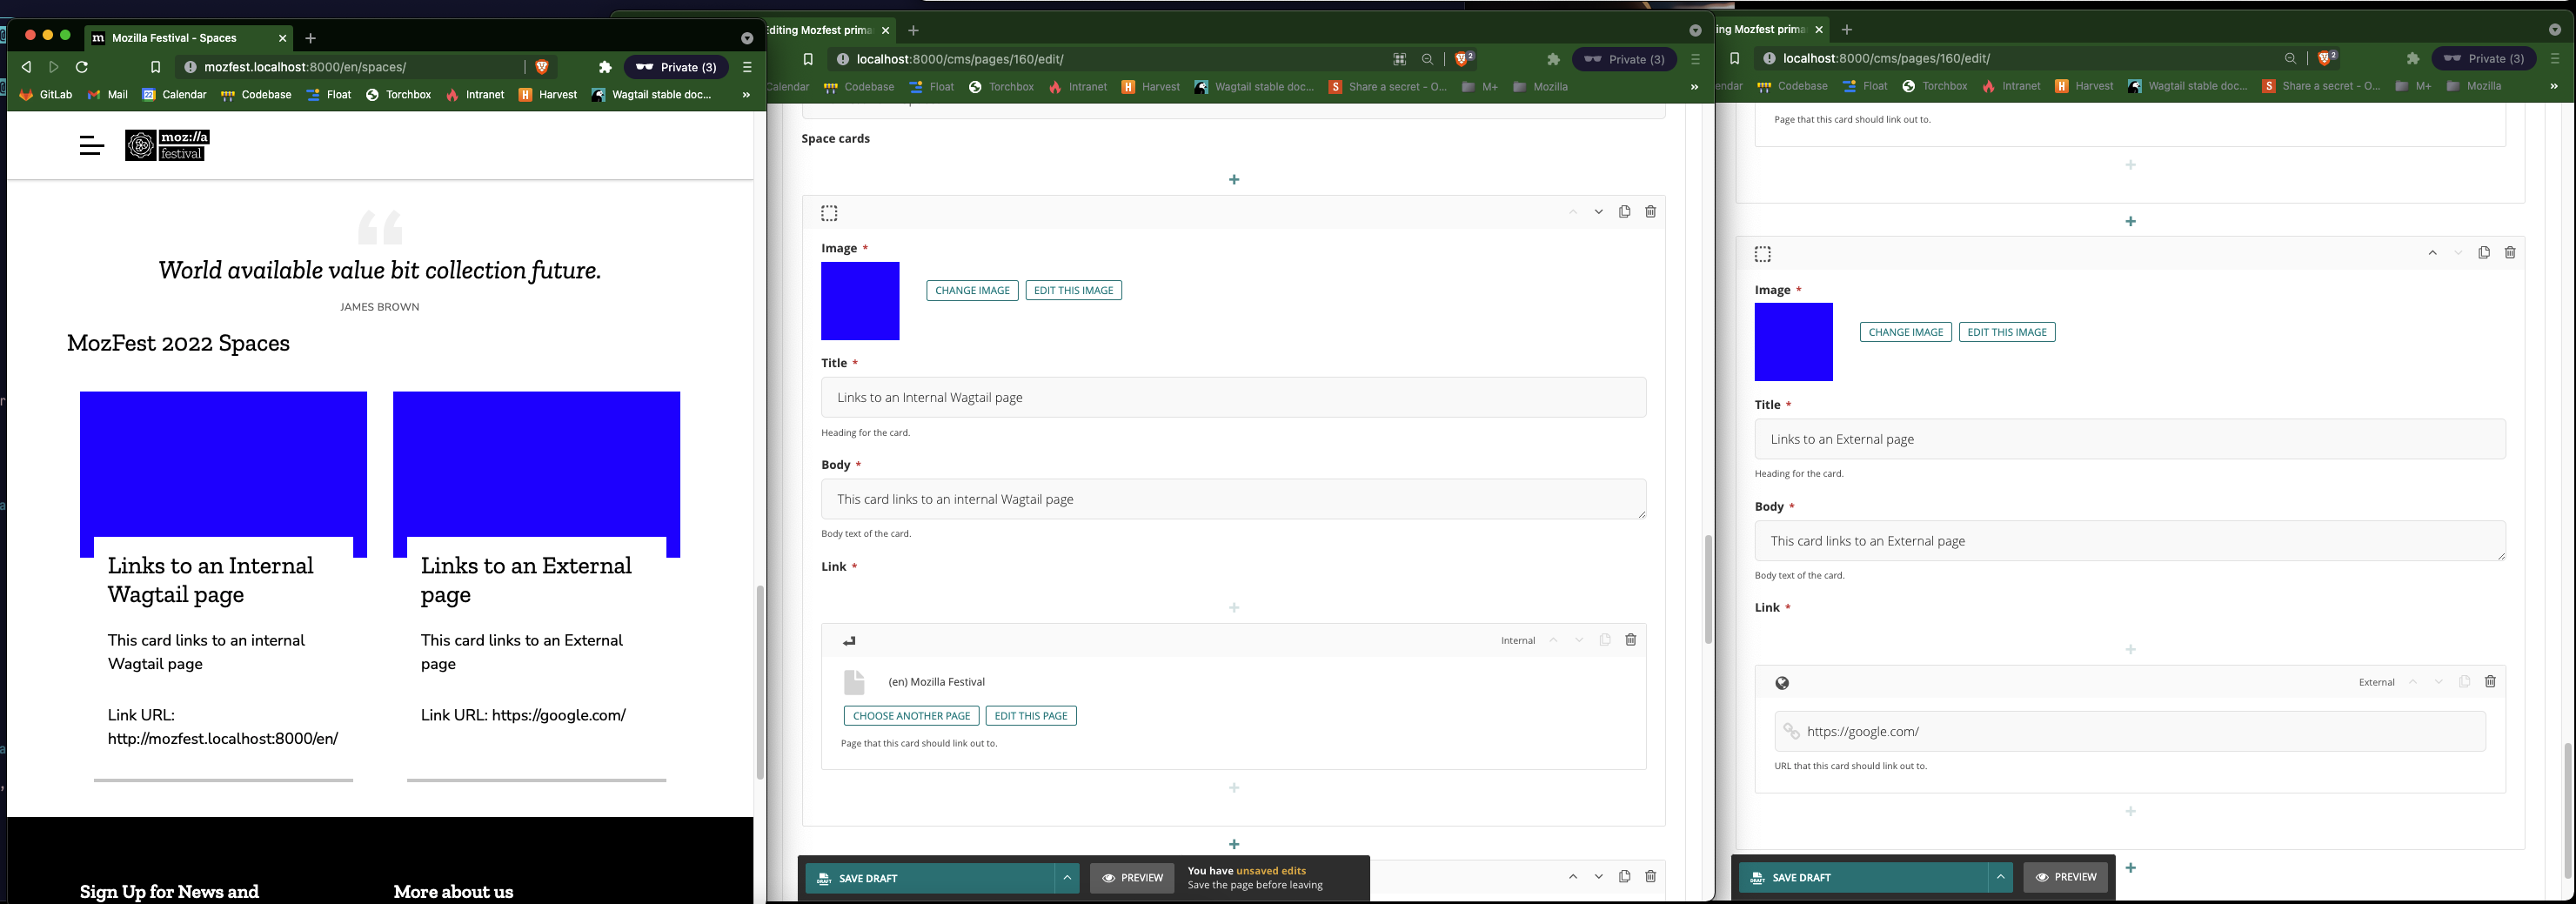Open Brave shields in middle browser window
The width and height of the screenshot is (2576, 904).
point(1464,59)
